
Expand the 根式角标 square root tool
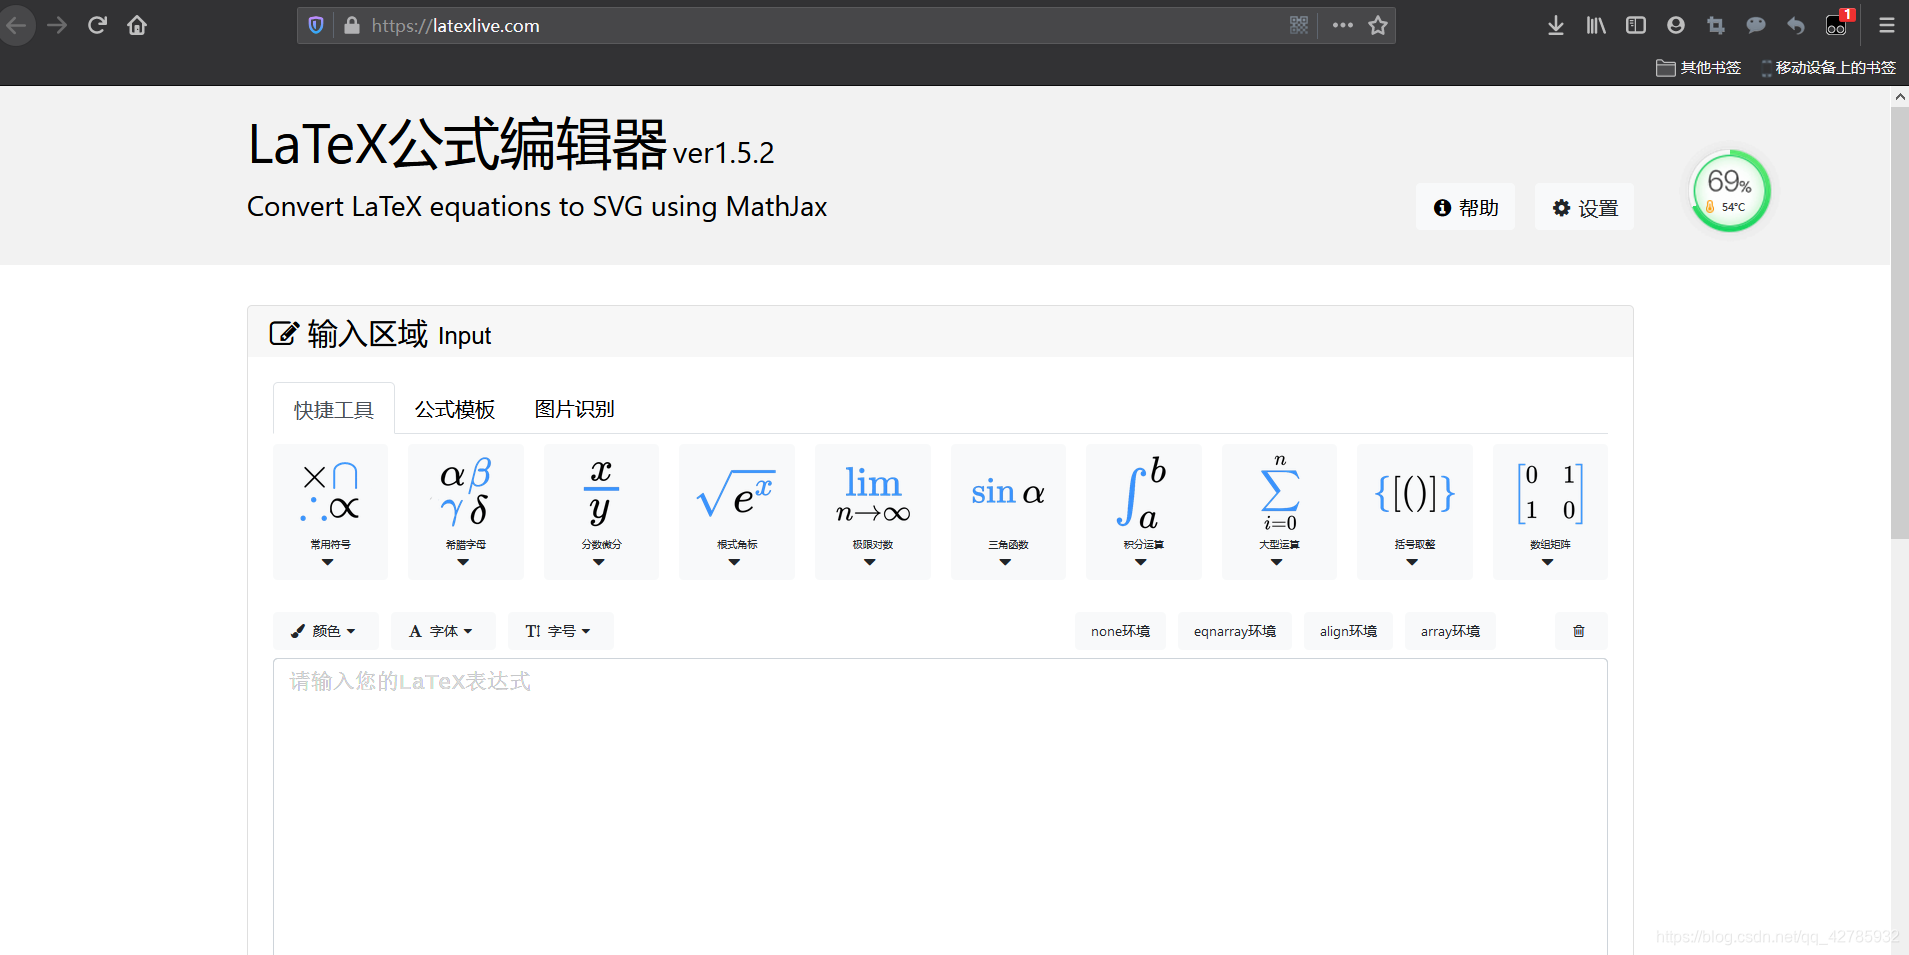coord(736,511)
